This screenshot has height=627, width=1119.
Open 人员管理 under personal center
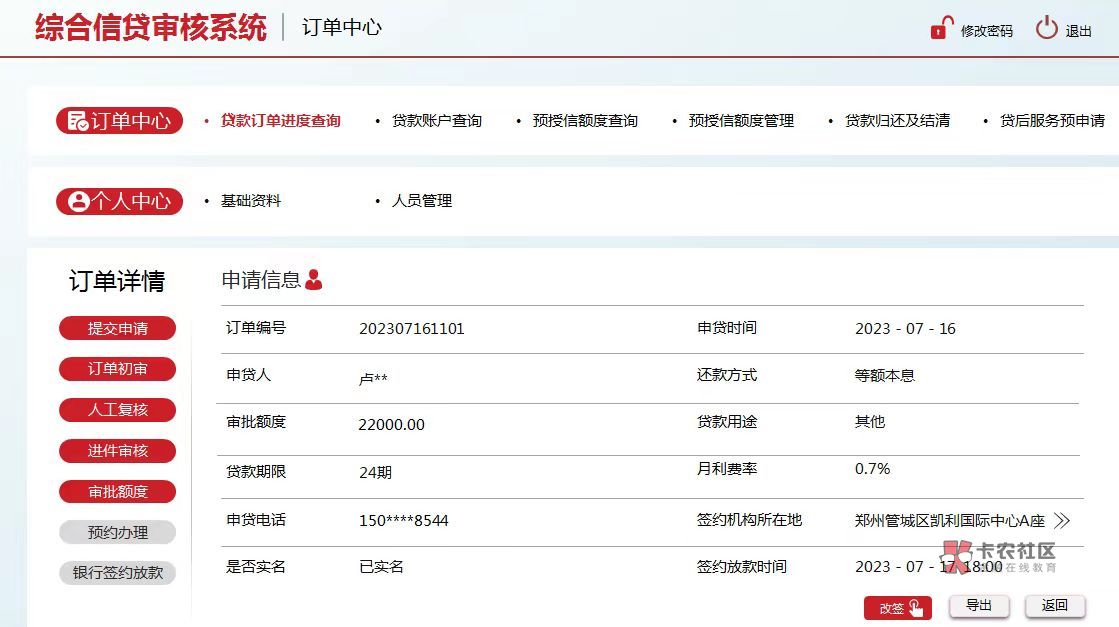[x=422, y=201]
